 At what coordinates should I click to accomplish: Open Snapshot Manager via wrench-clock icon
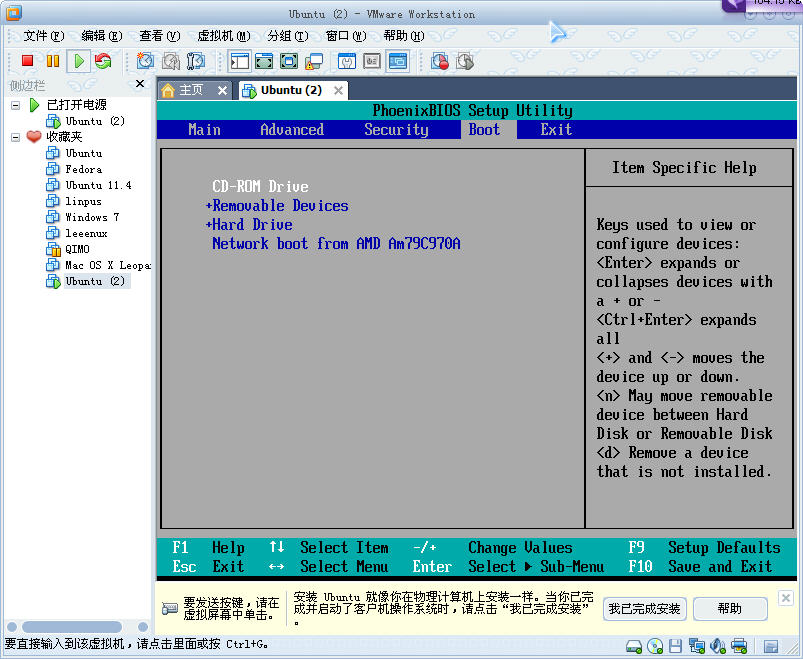point(196,61)
